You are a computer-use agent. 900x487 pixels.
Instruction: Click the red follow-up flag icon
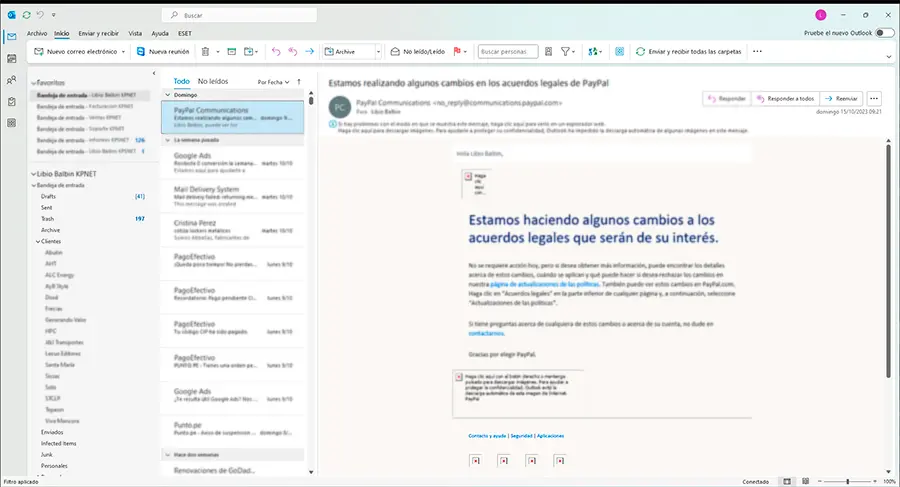coord(457,52)
